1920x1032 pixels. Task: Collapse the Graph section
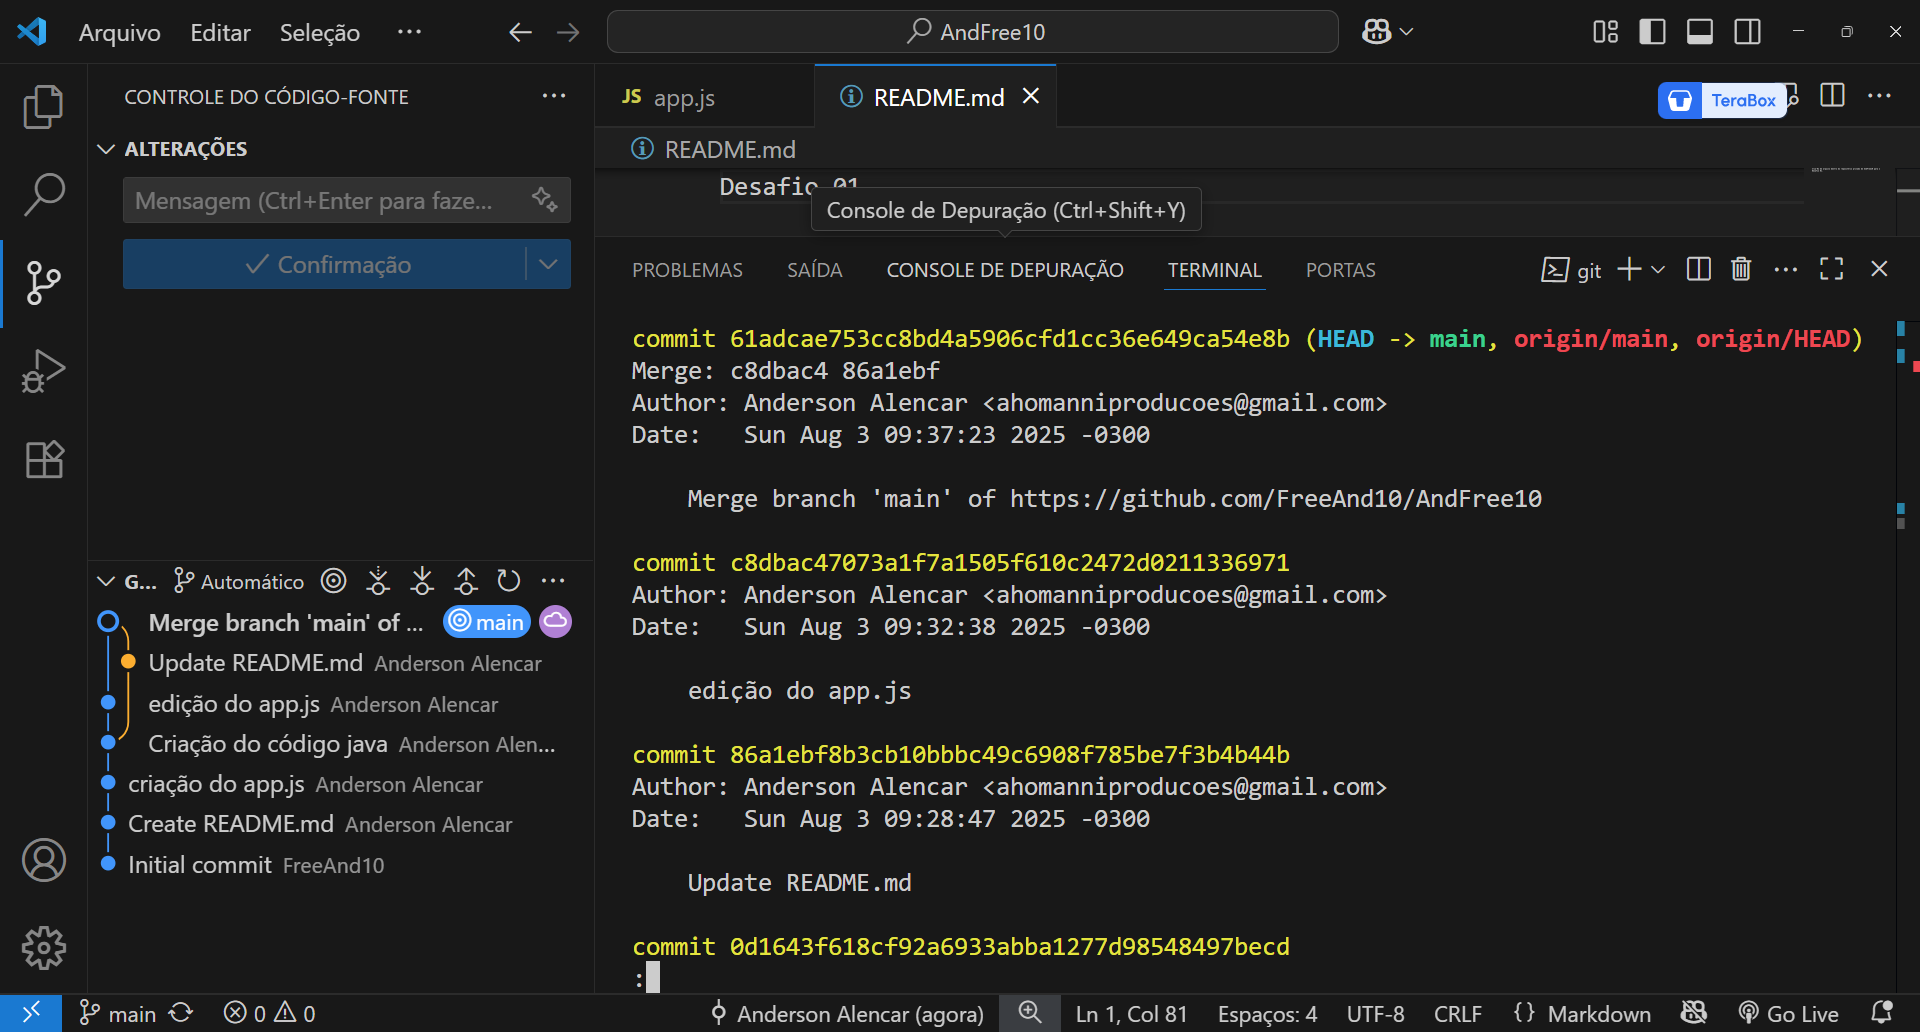105,581
